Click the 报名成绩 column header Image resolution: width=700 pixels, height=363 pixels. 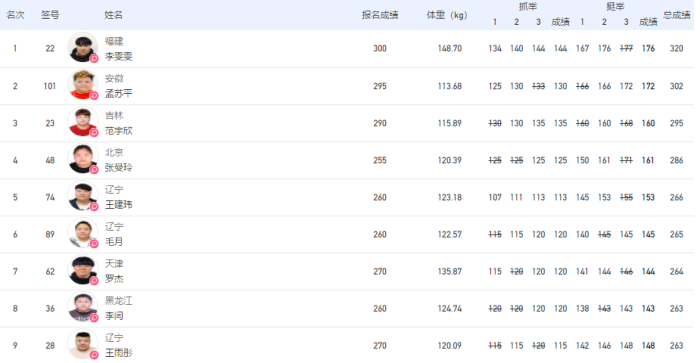click(x=380, y=15)
